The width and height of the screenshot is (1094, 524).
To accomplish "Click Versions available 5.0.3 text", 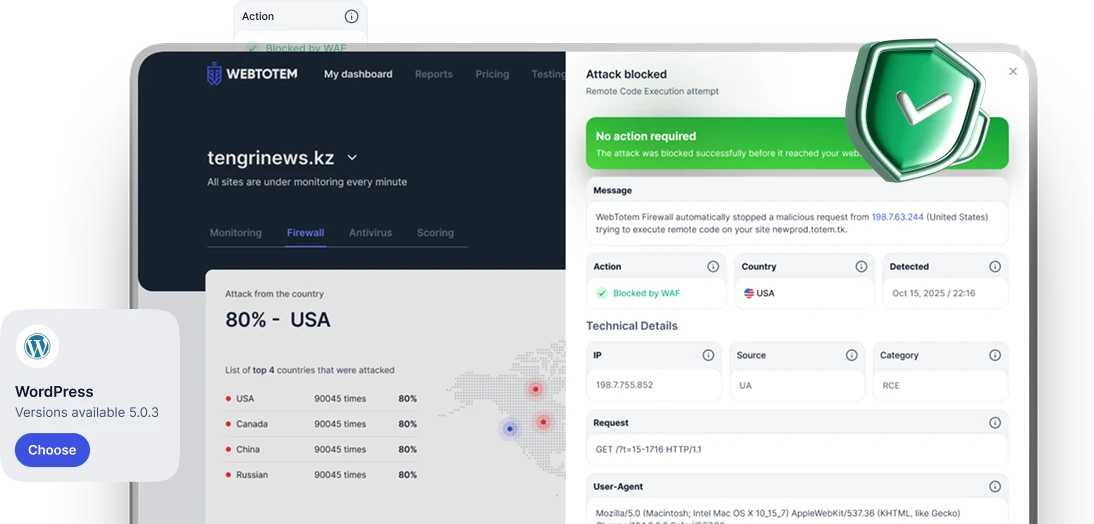I will point(87,412).
